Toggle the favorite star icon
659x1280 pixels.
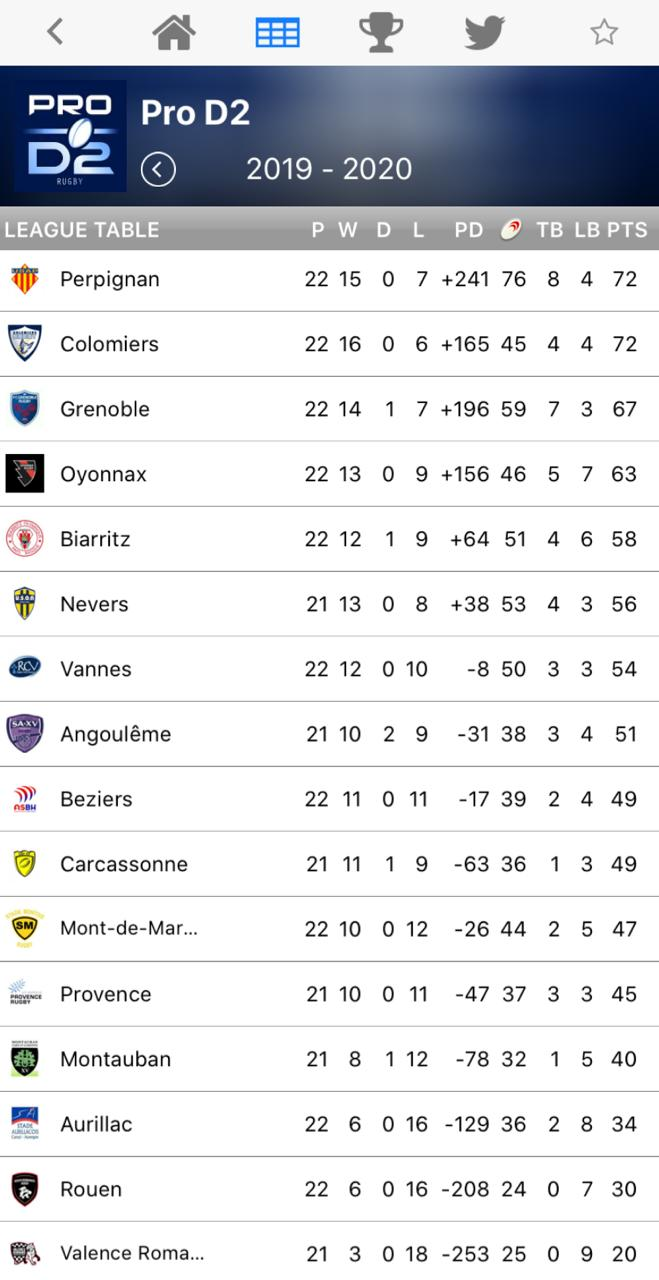click(603, 32)
